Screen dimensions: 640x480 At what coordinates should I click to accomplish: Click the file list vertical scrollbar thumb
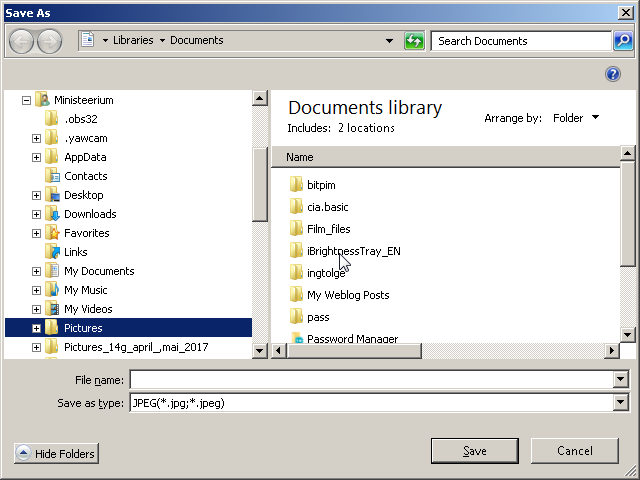pyautogui.click(x=627, y=213)
